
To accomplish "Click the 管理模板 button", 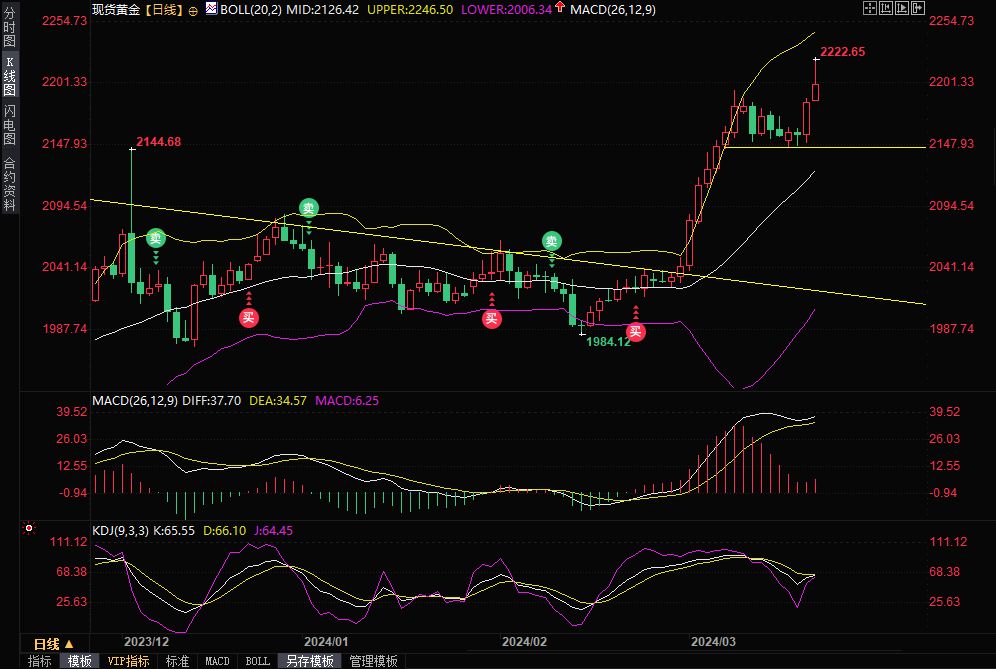I will tap(373, 661).
